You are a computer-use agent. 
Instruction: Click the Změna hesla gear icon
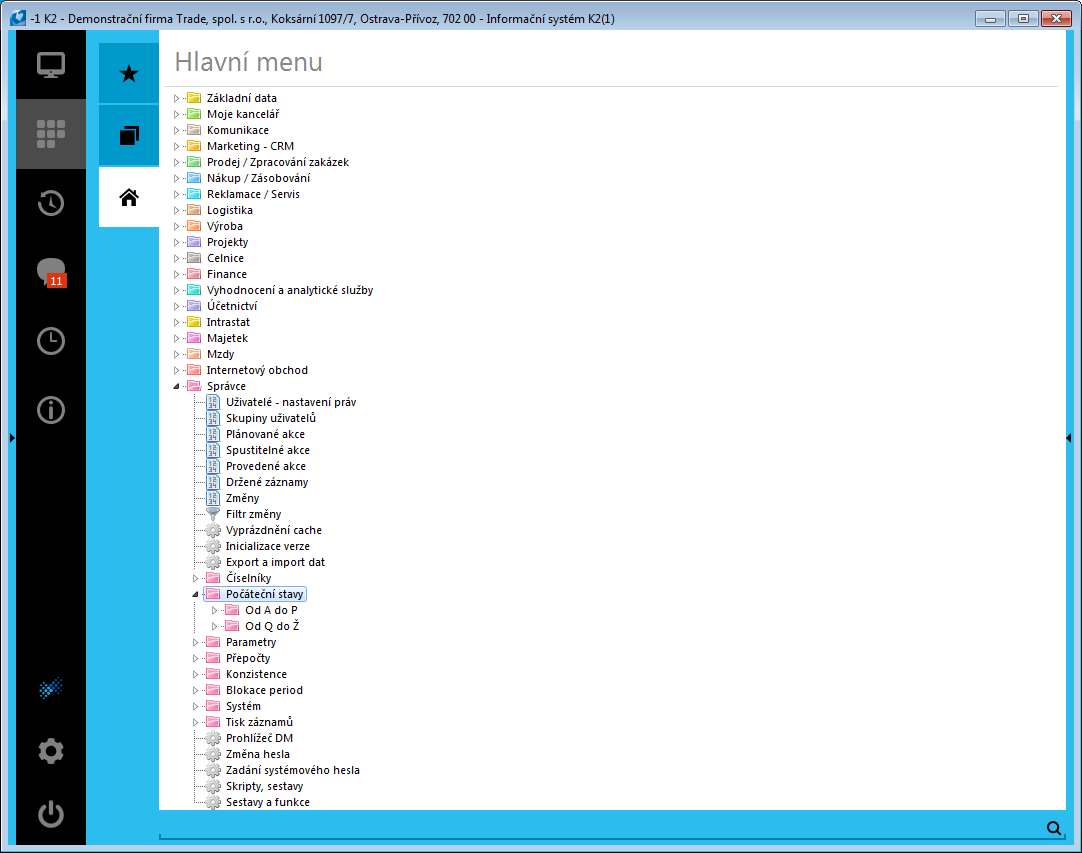click(x=213, y=754)
